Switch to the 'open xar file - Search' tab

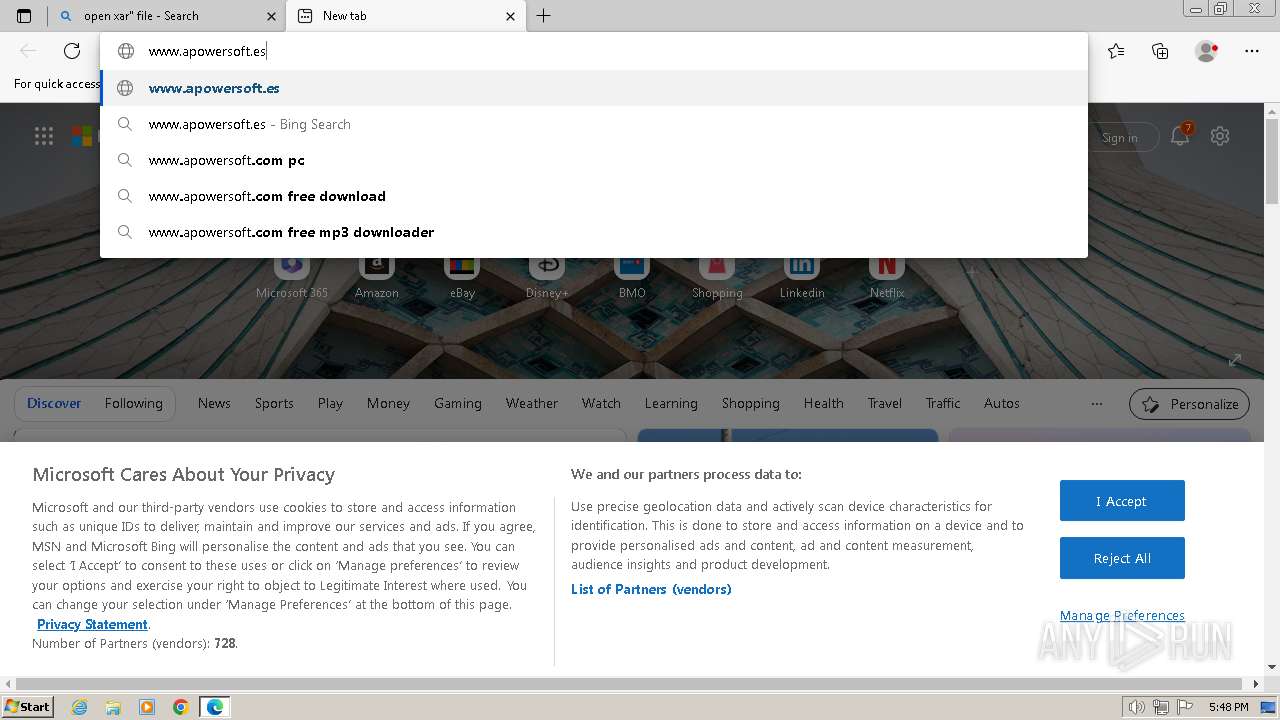pyautogui.click(x=166, y=16)
